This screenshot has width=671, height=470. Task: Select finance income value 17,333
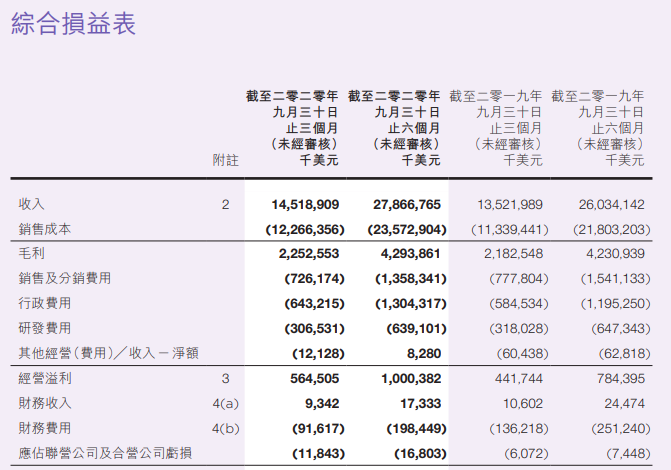click(x=421, y=404)
